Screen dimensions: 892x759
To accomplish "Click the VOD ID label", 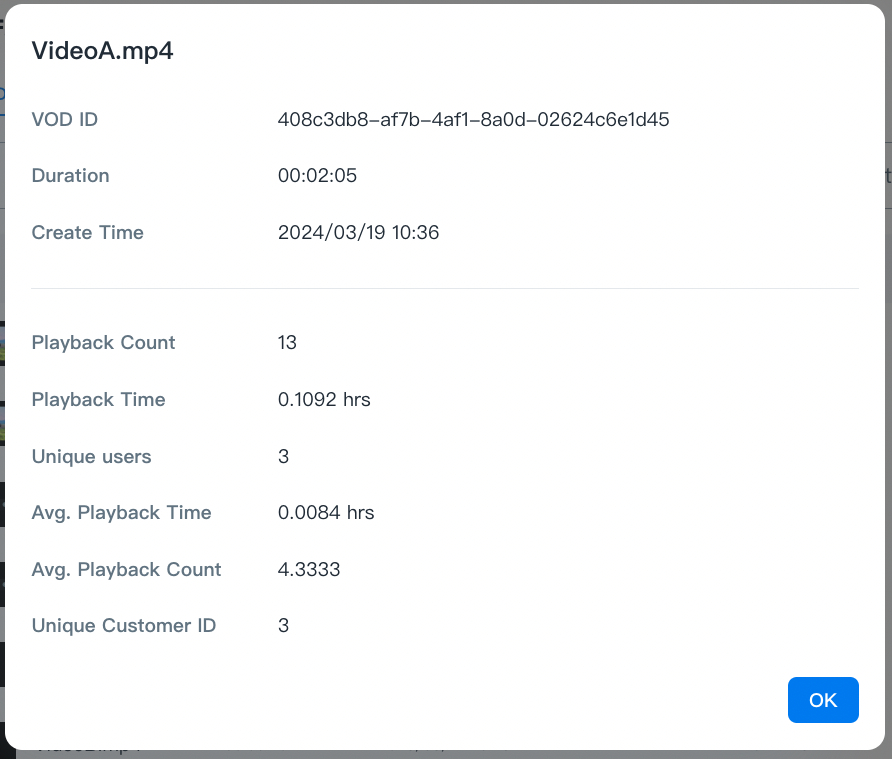I will click(65, 120).
